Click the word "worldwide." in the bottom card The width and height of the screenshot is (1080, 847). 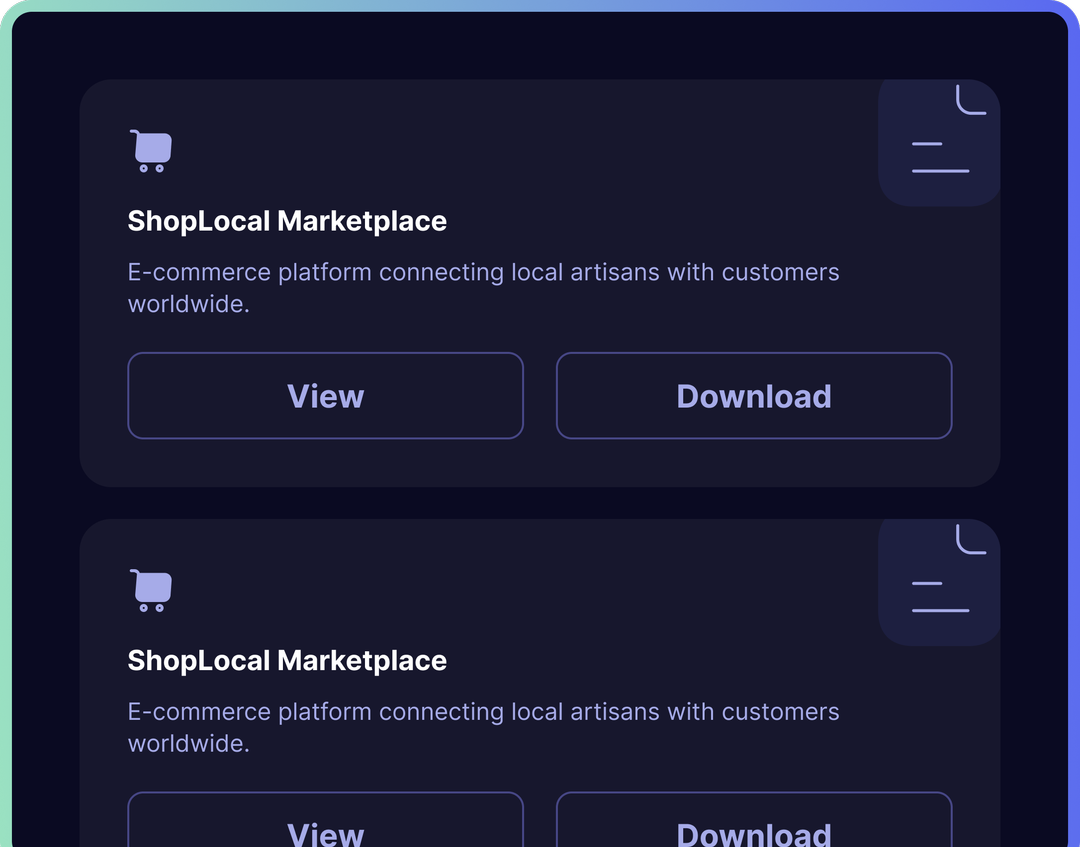tap(188, 744)
